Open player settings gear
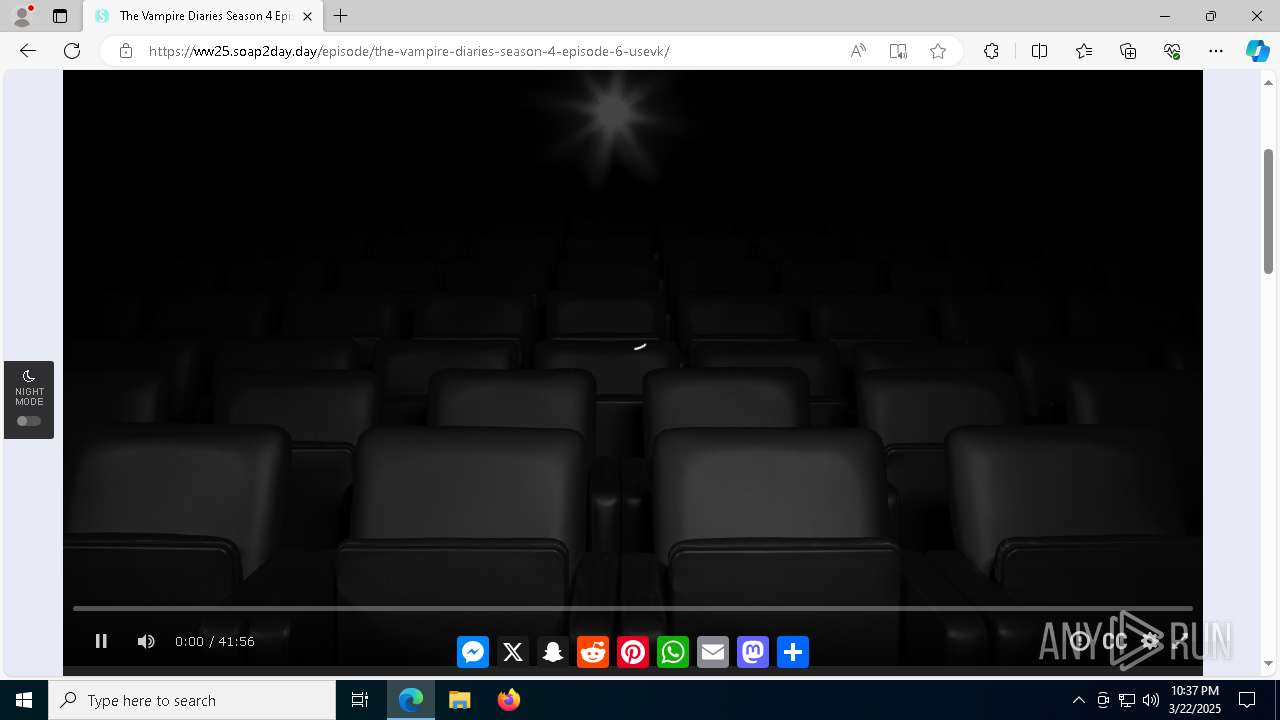The width and height of the screenshot is (1280, 720). (1150, 641)
